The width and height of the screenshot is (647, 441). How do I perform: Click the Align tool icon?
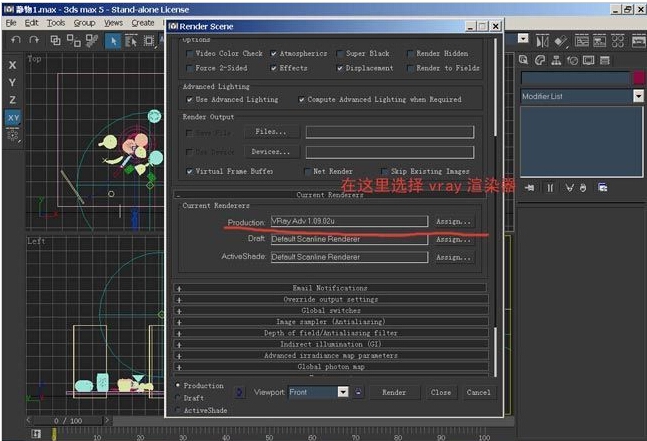tap(561, 41)
